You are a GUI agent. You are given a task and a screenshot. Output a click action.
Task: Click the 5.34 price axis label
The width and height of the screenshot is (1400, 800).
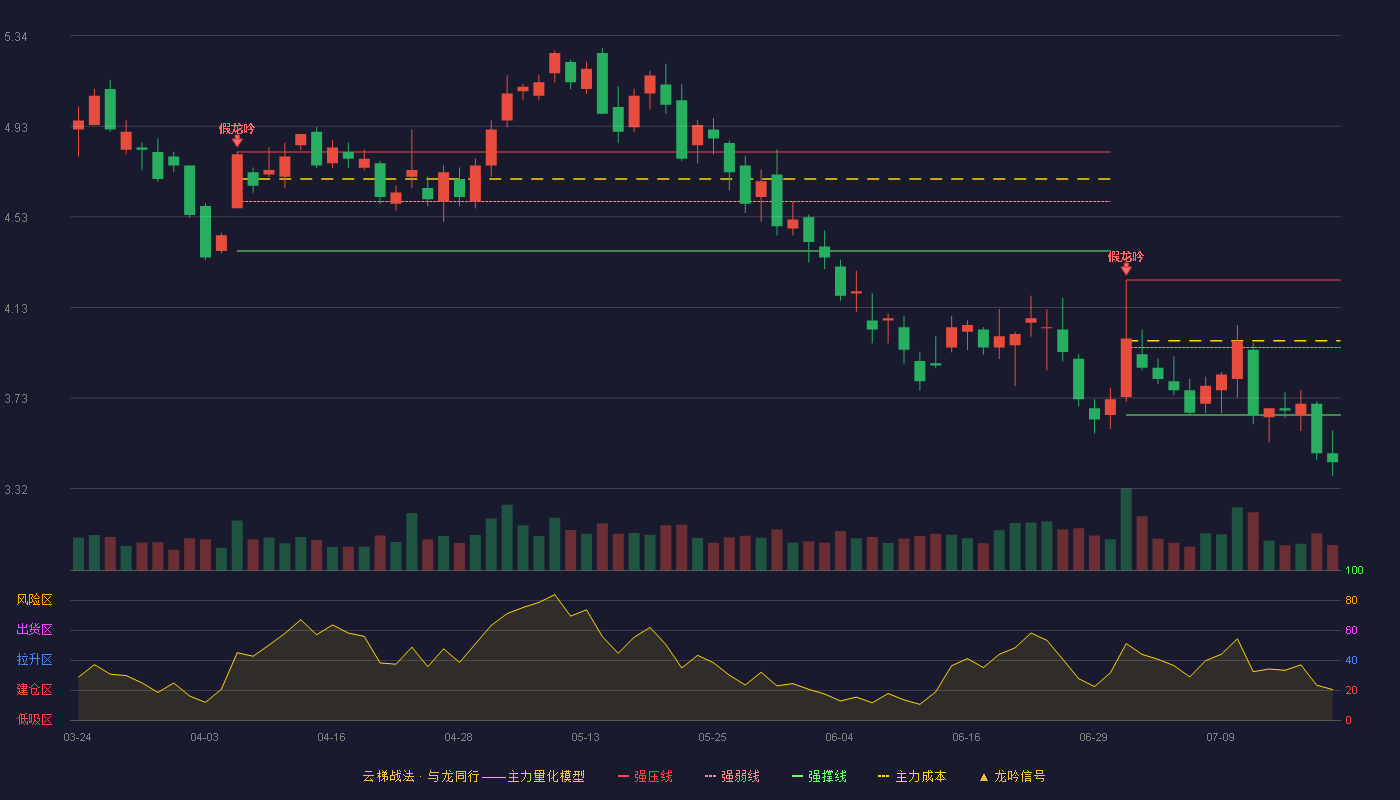point(16,37)
